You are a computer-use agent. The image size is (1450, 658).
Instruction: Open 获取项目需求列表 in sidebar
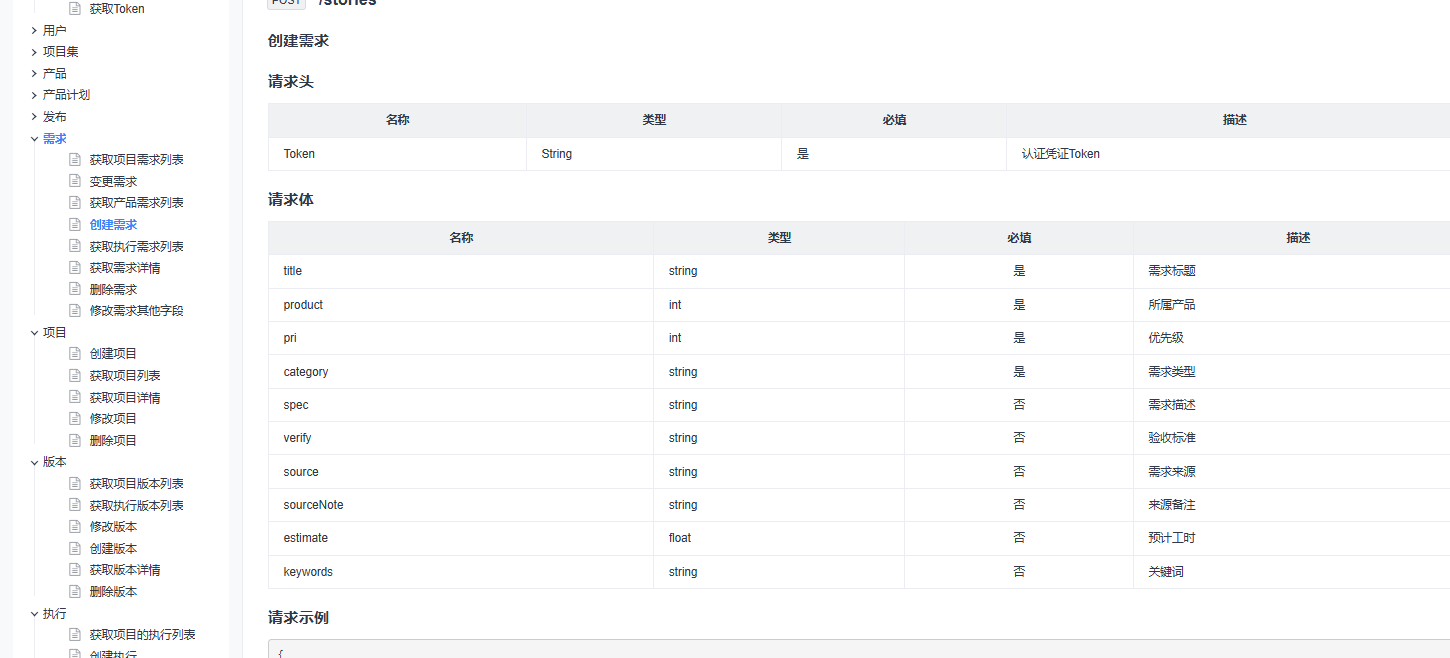137,160
